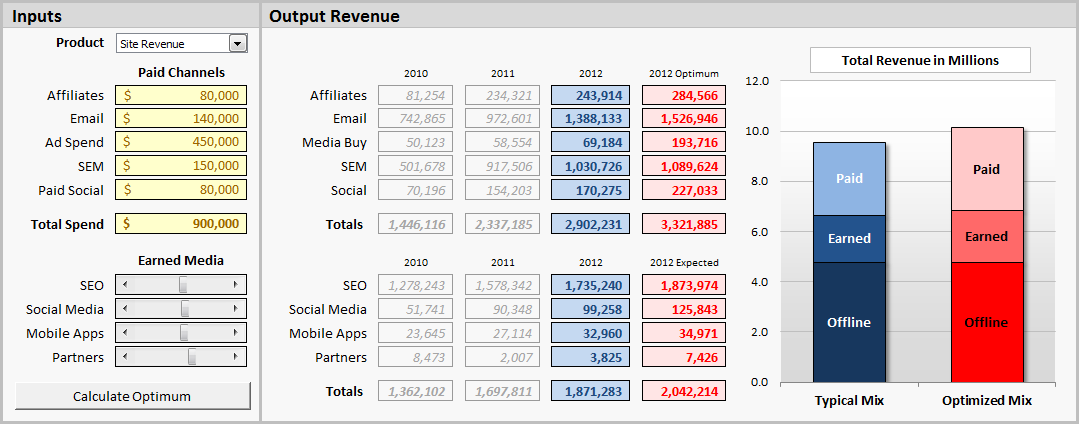This screenshot has width=1079, height=424.
Task: Click the Optimized Mix Offline bar segment
Action: (x=986, y=322)
